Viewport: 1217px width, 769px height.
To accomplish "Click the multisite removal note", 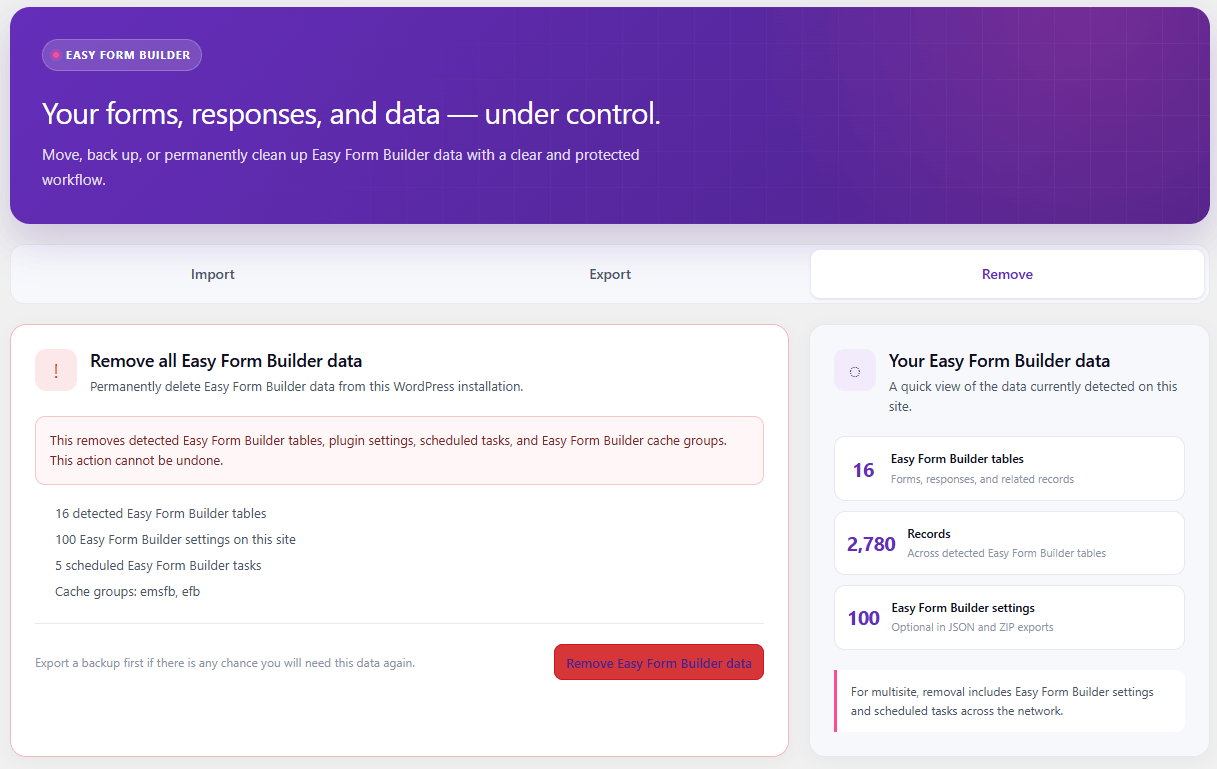I will click(1009, 701).
